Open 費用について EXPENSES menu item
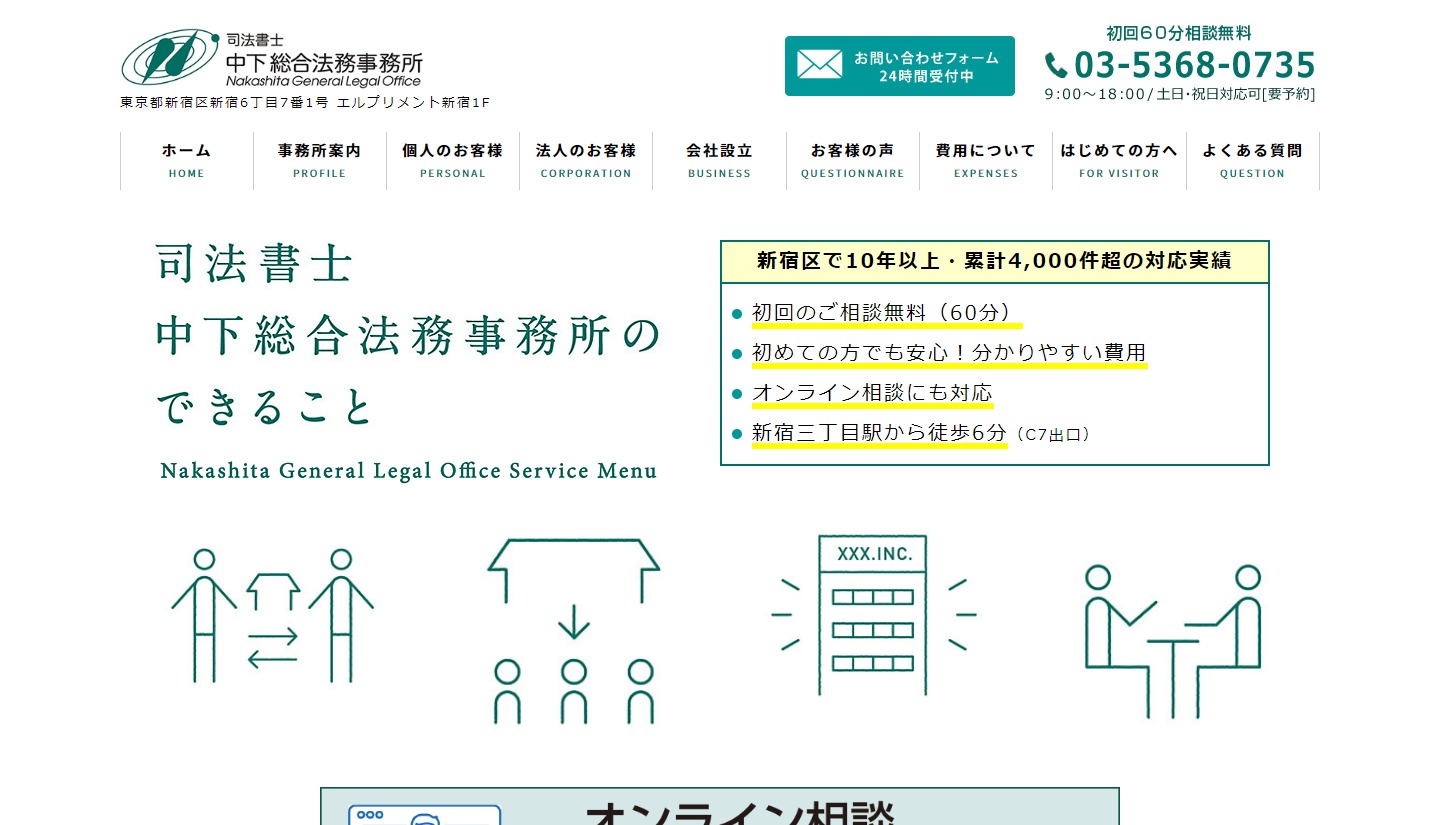This screenshot has height=825, width=1440. coord(986,160)
